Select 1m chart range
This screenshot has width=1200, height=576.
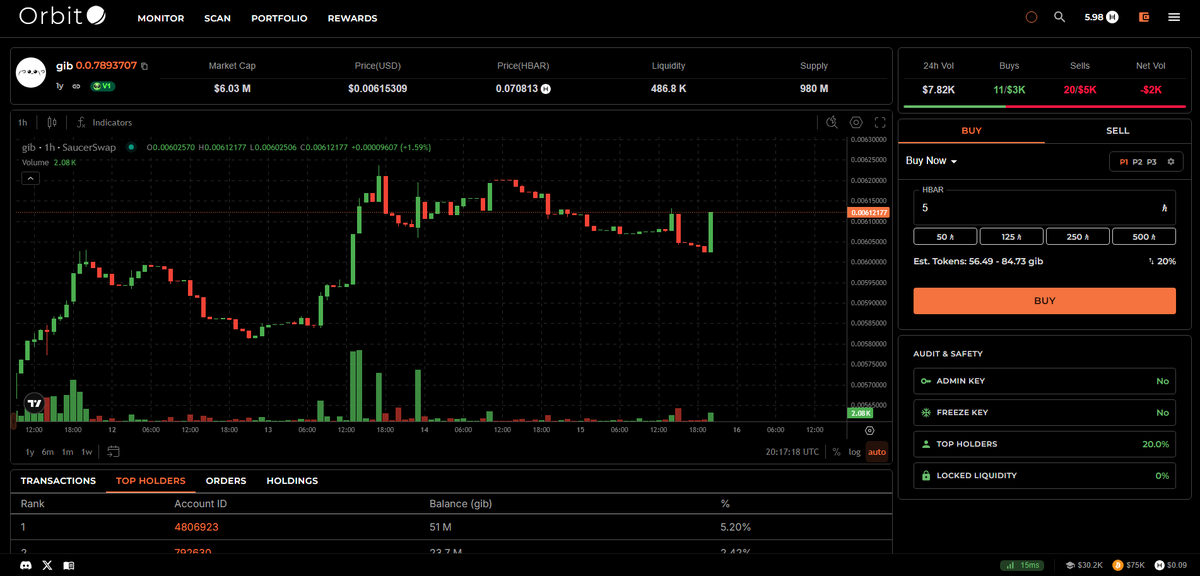[x=67, y=452]
